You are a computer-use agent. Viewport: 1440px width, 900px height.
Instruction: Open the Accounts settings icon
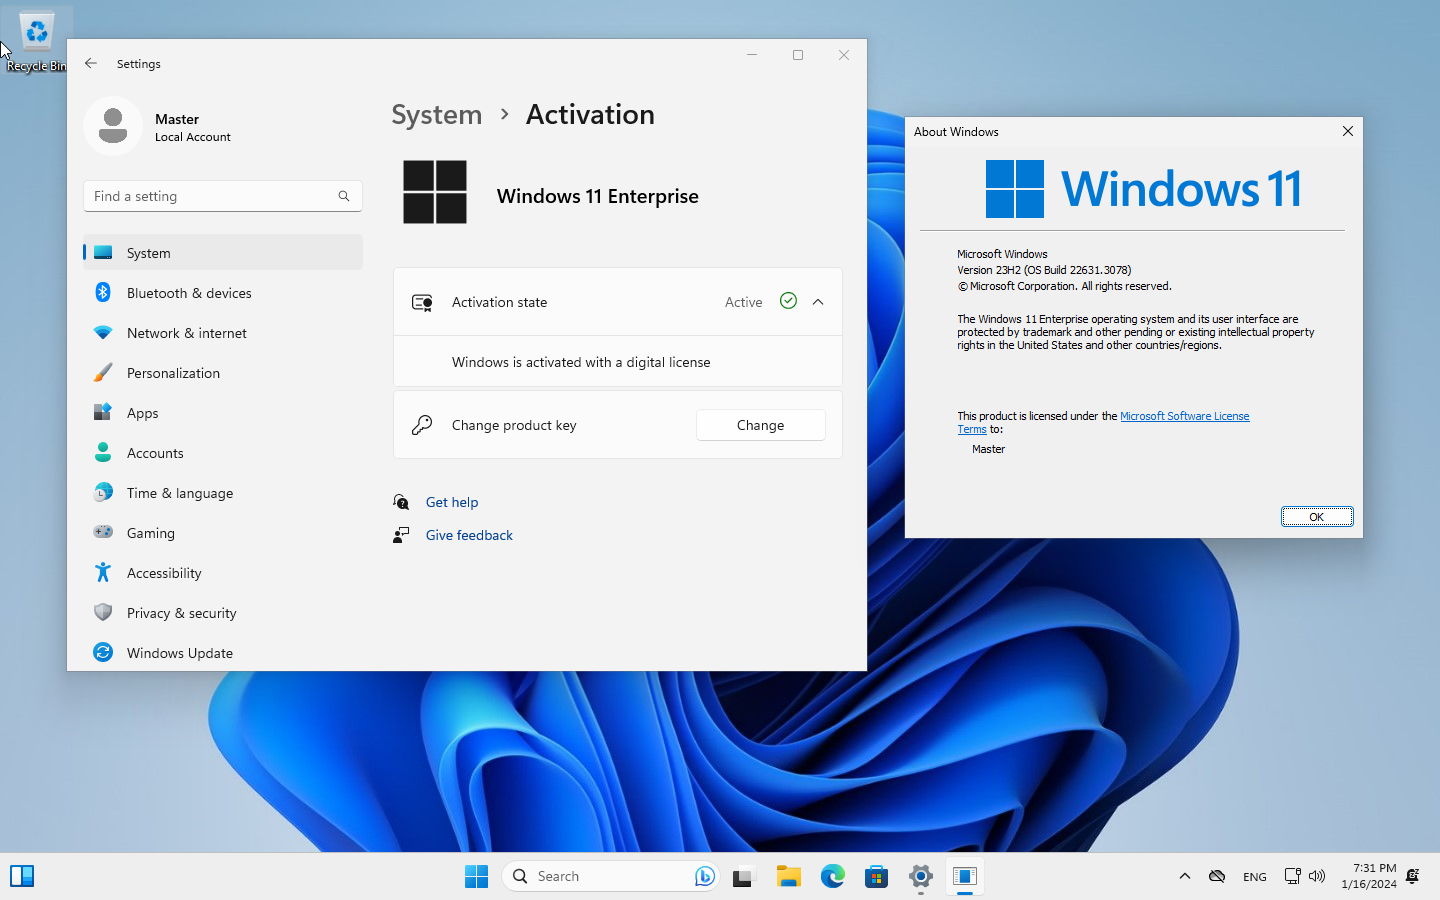pos(103,452)
